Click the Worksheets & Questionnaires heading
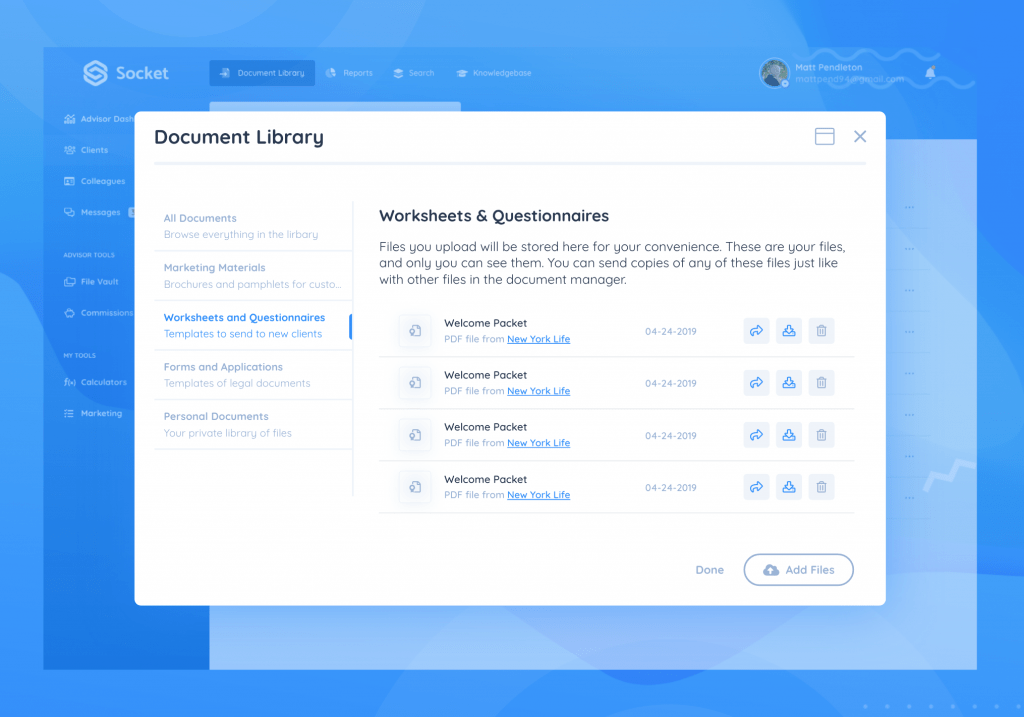The image size is (1024, 717). click(494, 216)
